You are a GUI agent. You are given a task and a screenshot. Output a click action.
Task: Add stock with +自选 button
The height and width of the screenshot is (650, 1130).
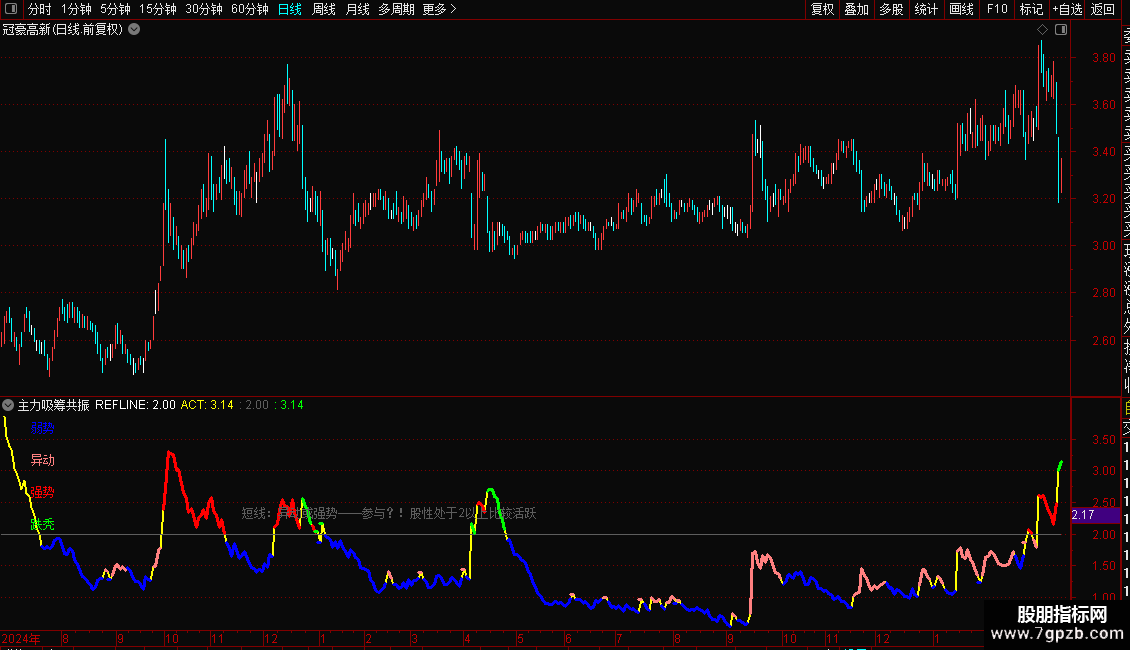(x=1067, y=9)
